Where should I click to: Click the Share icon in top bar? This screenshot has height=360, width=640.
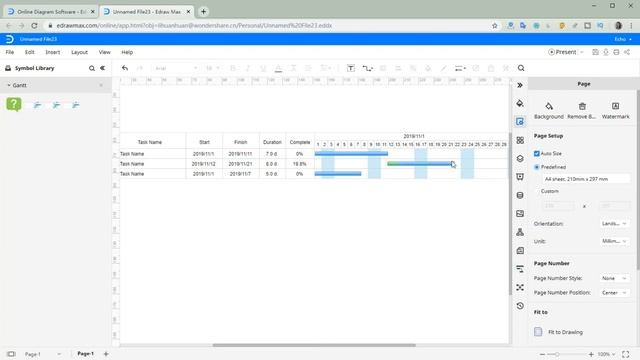tap(627, 52)
